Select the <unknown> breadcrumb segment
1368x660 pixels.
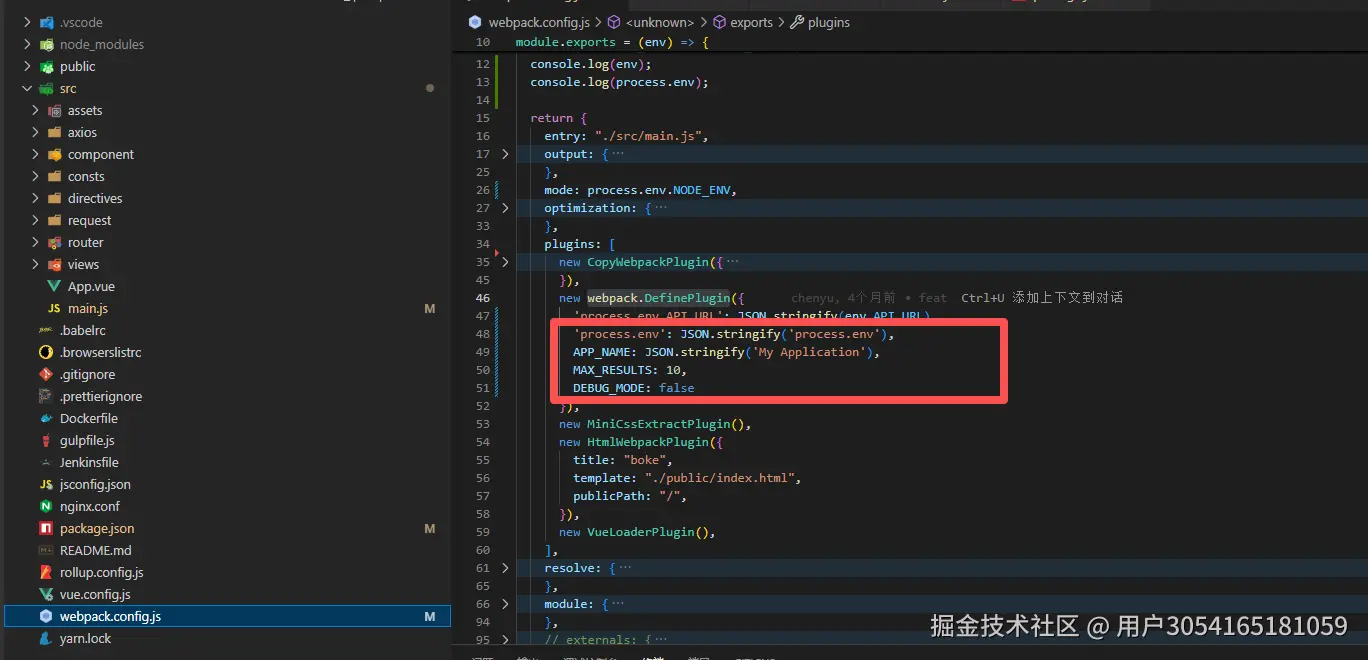[659, 22]
